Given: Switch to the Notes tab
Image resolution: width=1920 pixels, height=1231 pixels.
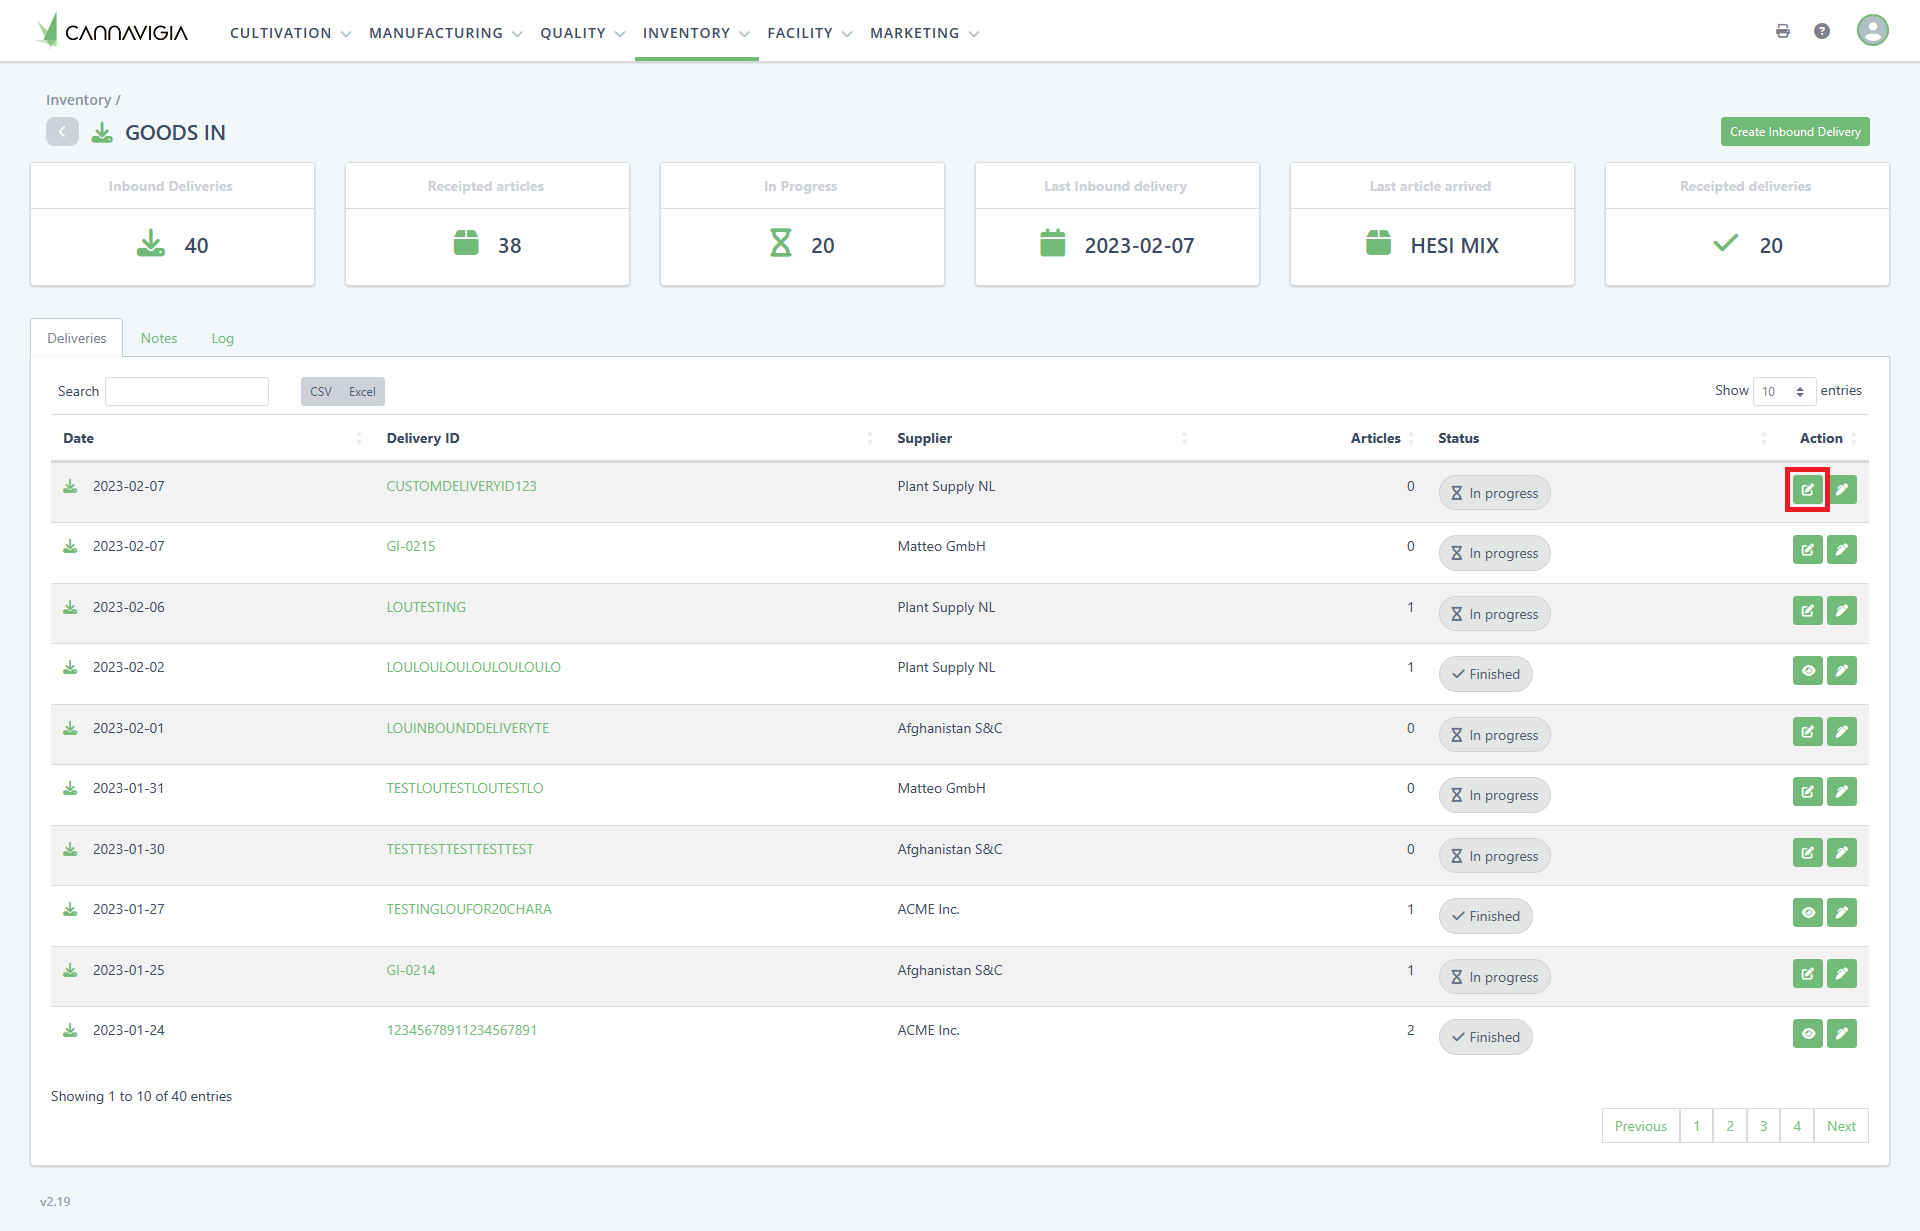Looking at the screenshot, I should pyautogui.click(x=159, y=338).
